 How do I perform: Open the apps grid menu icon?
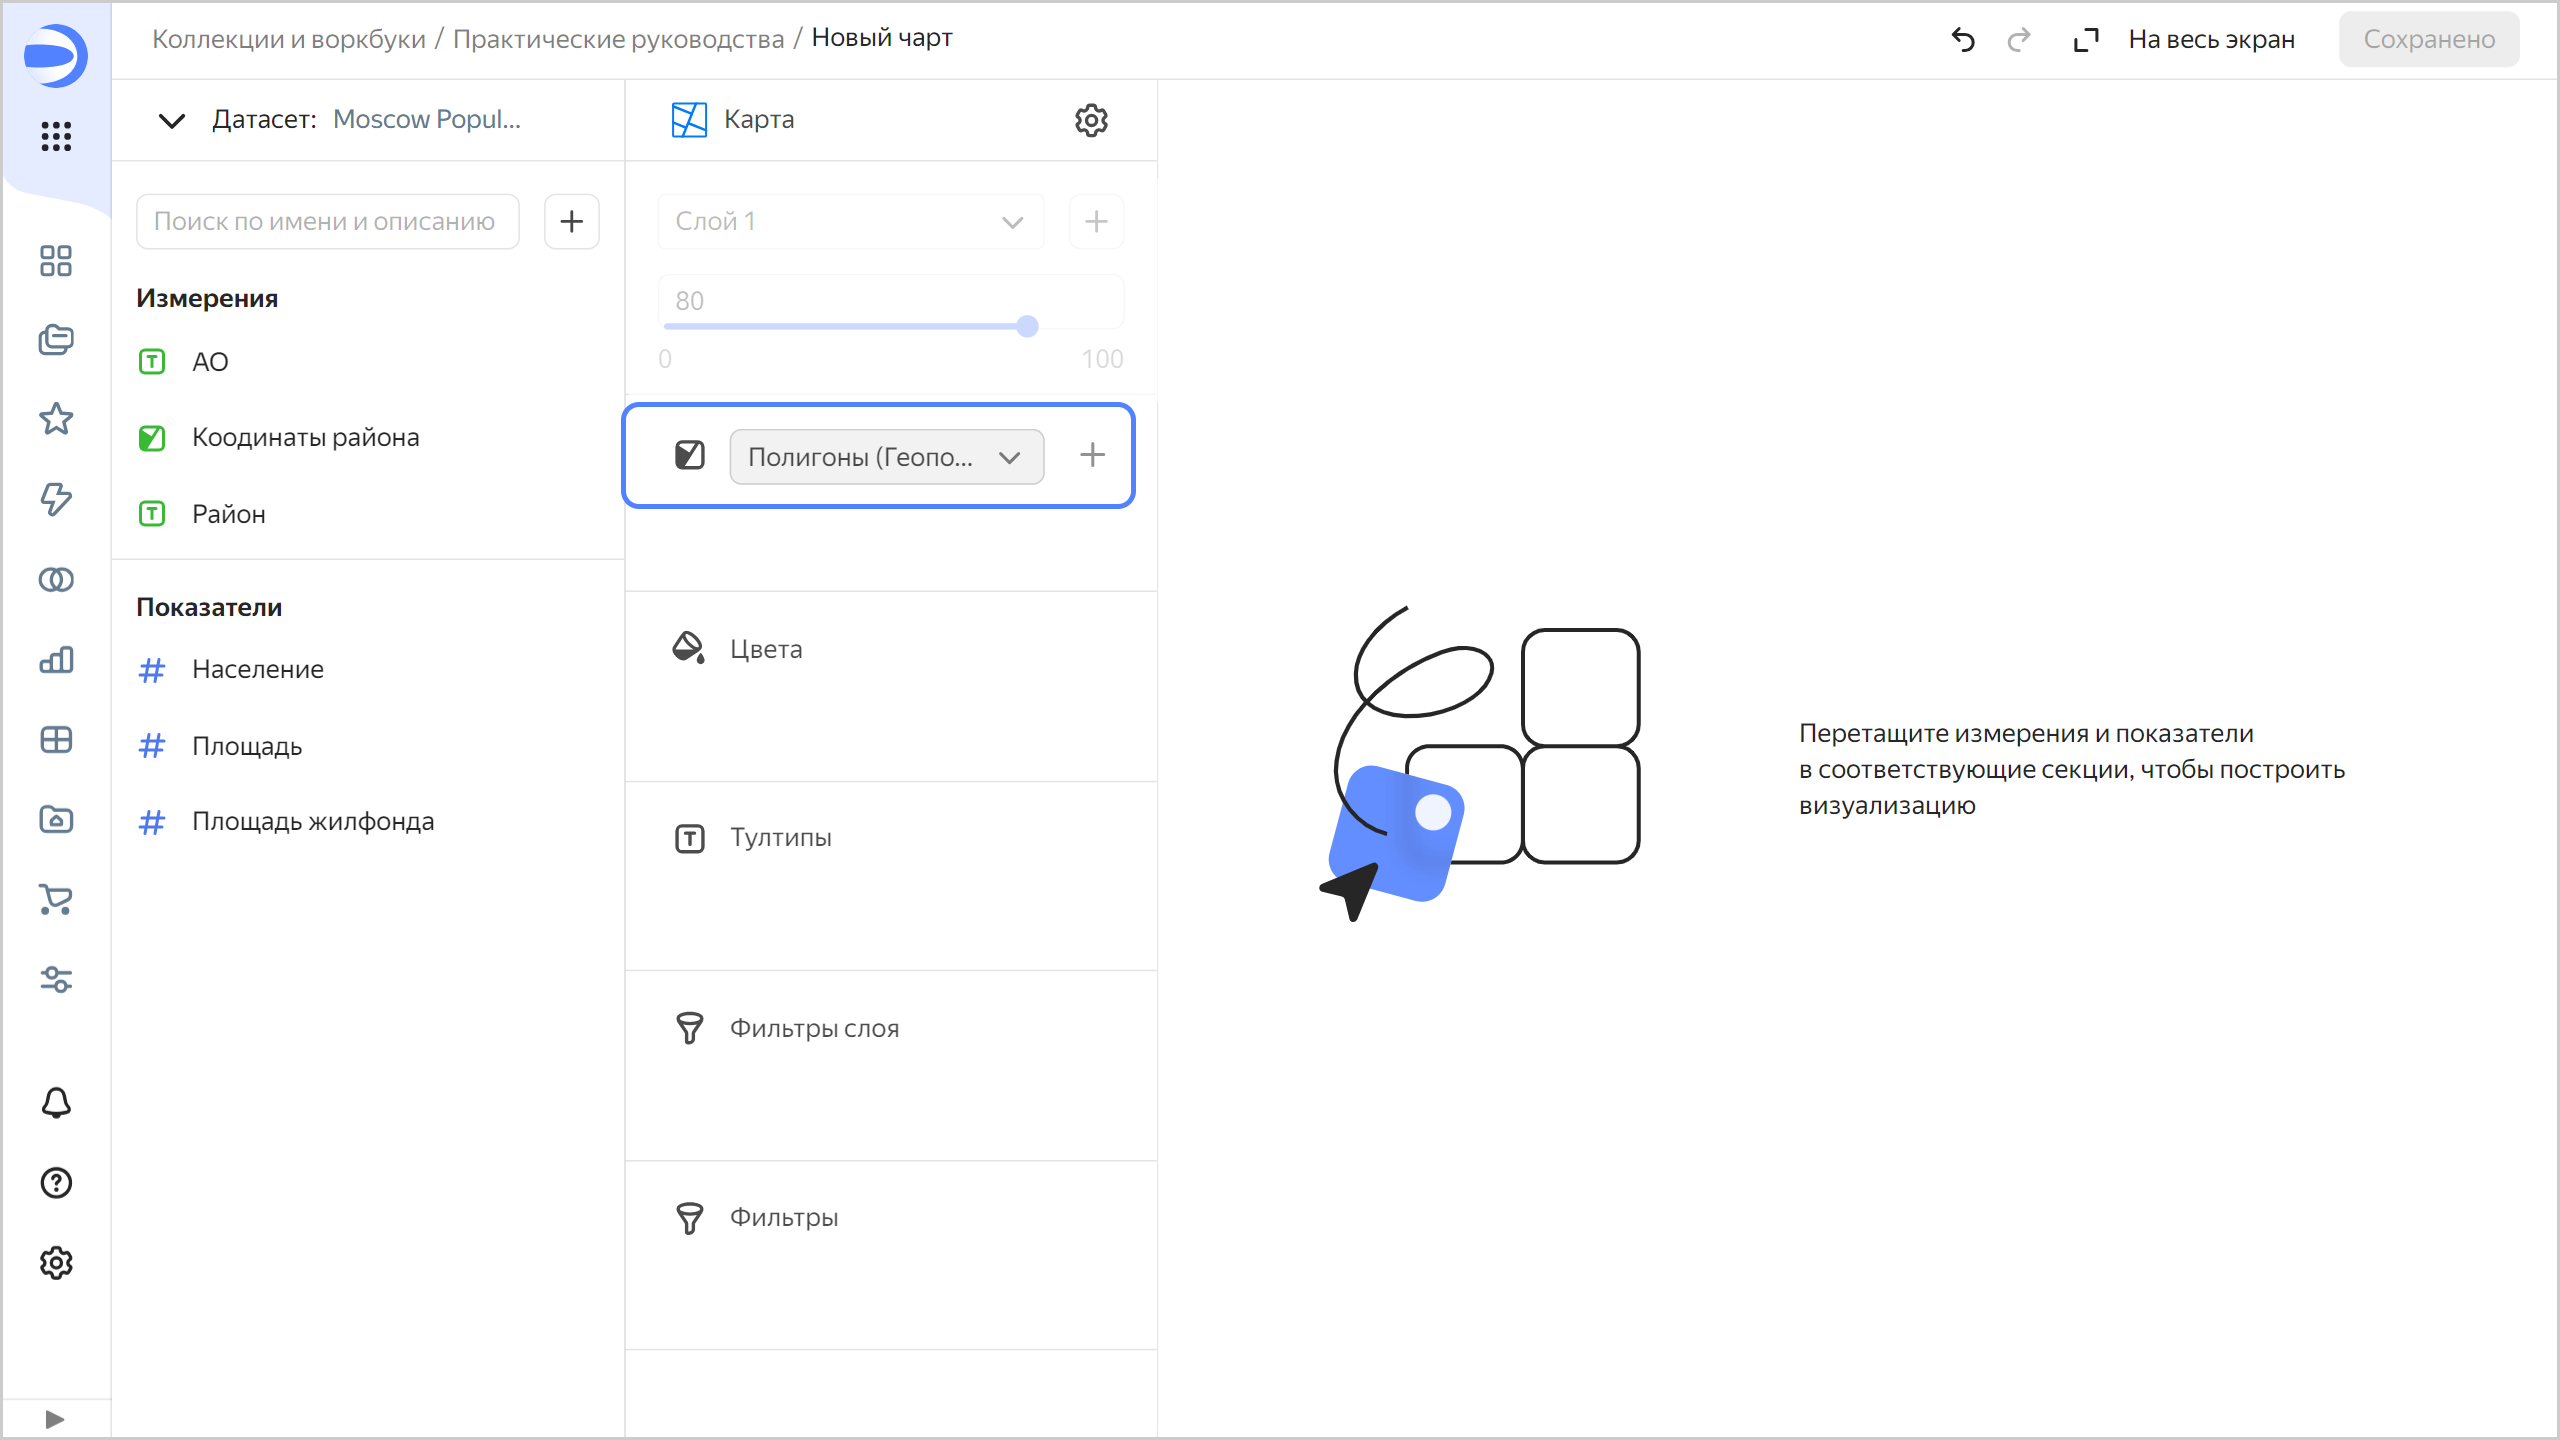(x=56, y=136)
